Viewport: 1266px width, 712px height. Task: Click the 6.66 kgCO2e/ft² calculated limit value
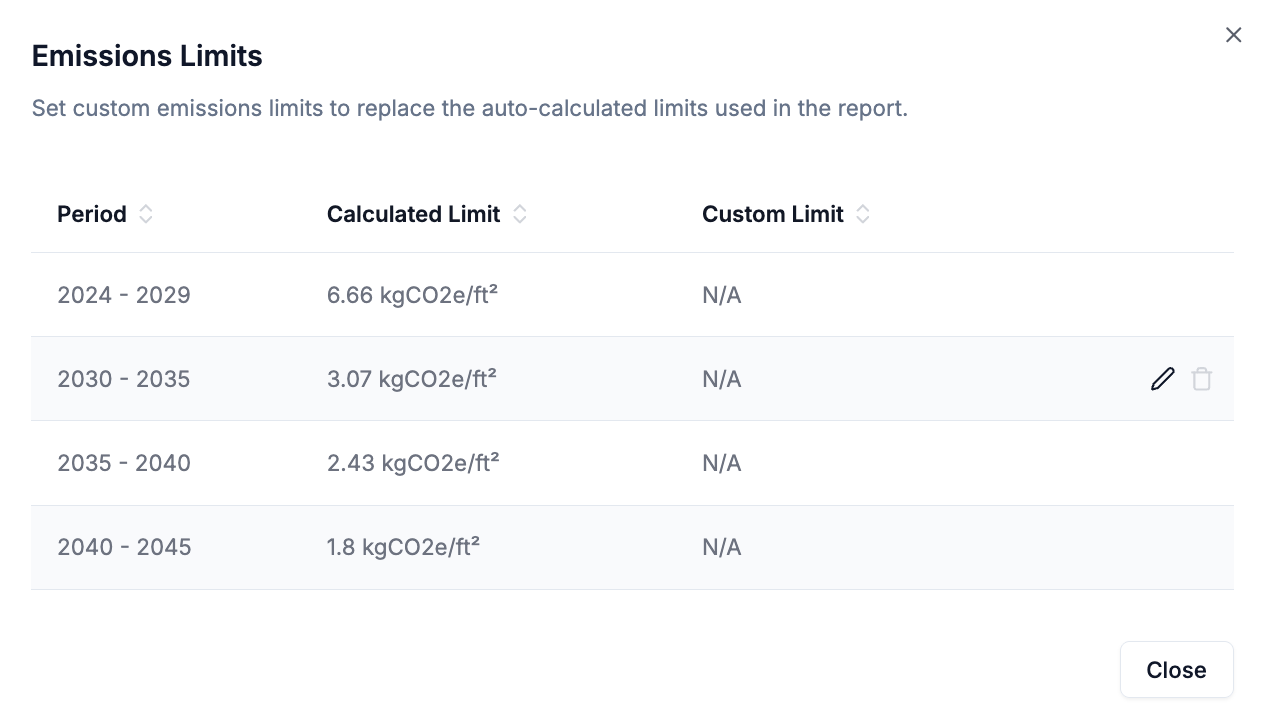tap(412, 295)
